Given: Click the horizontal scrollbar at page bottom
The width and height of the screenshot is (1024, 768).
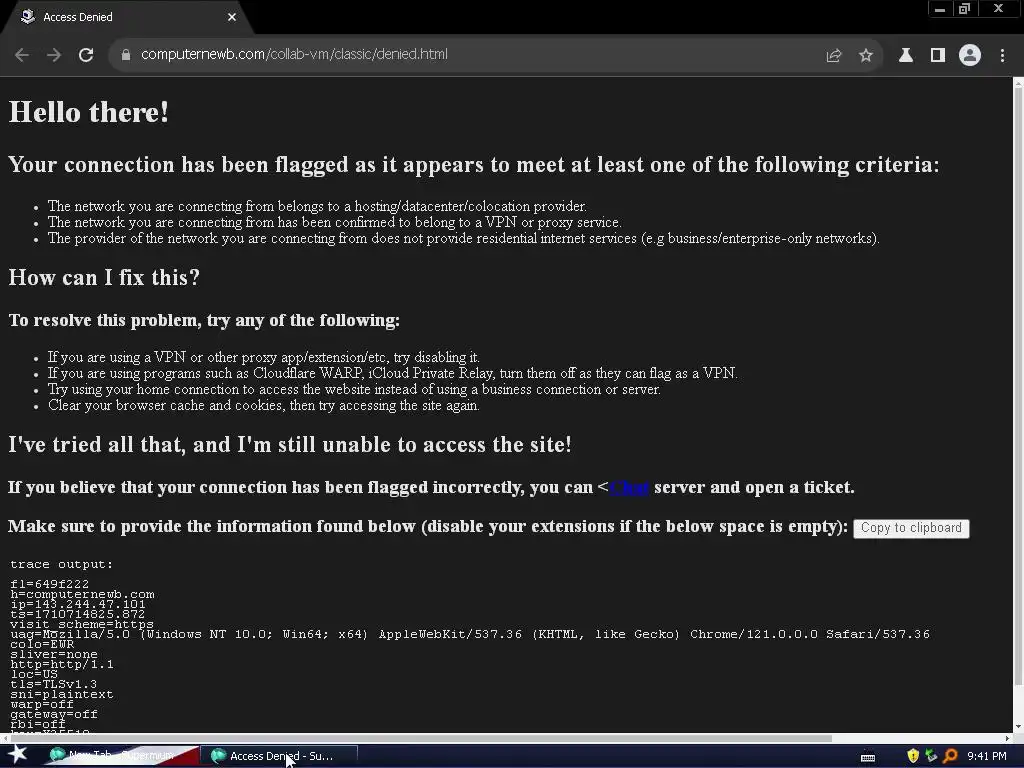Looking at the screenshot, I should coord(419,739).
